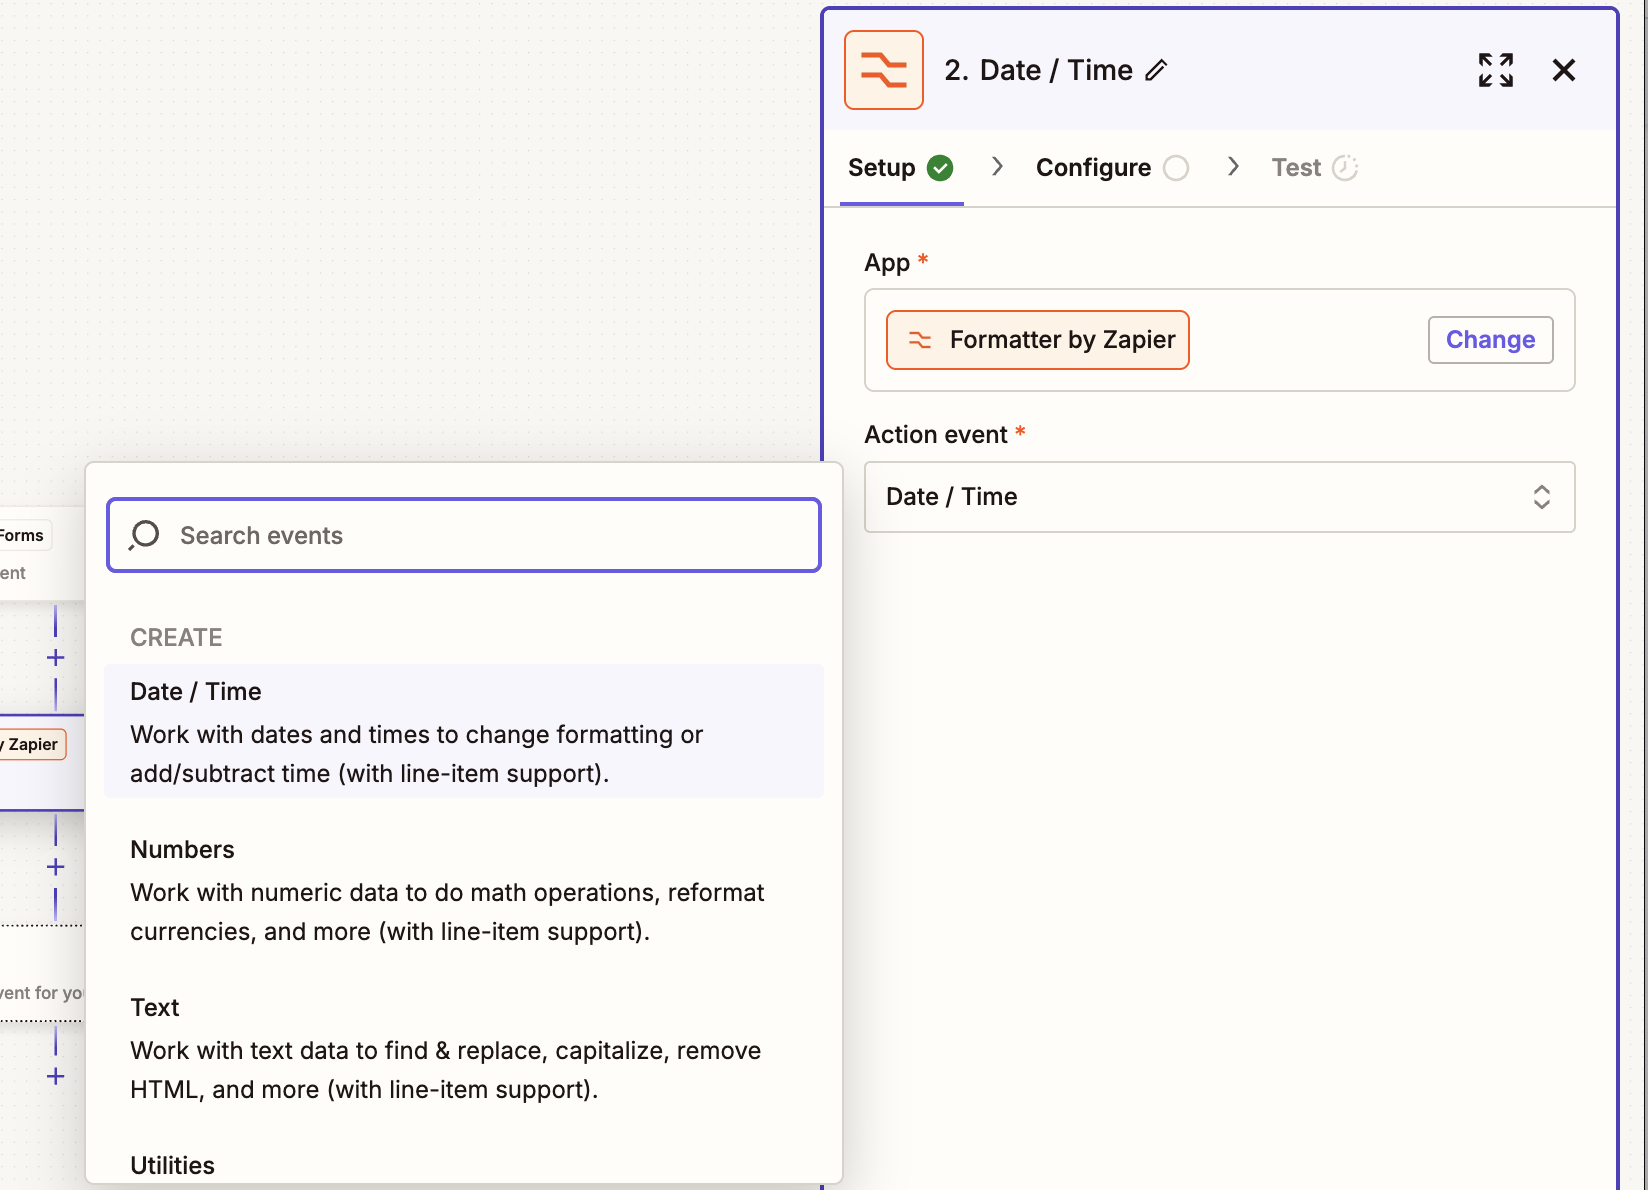This screenshot has height=1190, width=1648.
Task: Add a step using the middle plus button
Action: (56, 867)
